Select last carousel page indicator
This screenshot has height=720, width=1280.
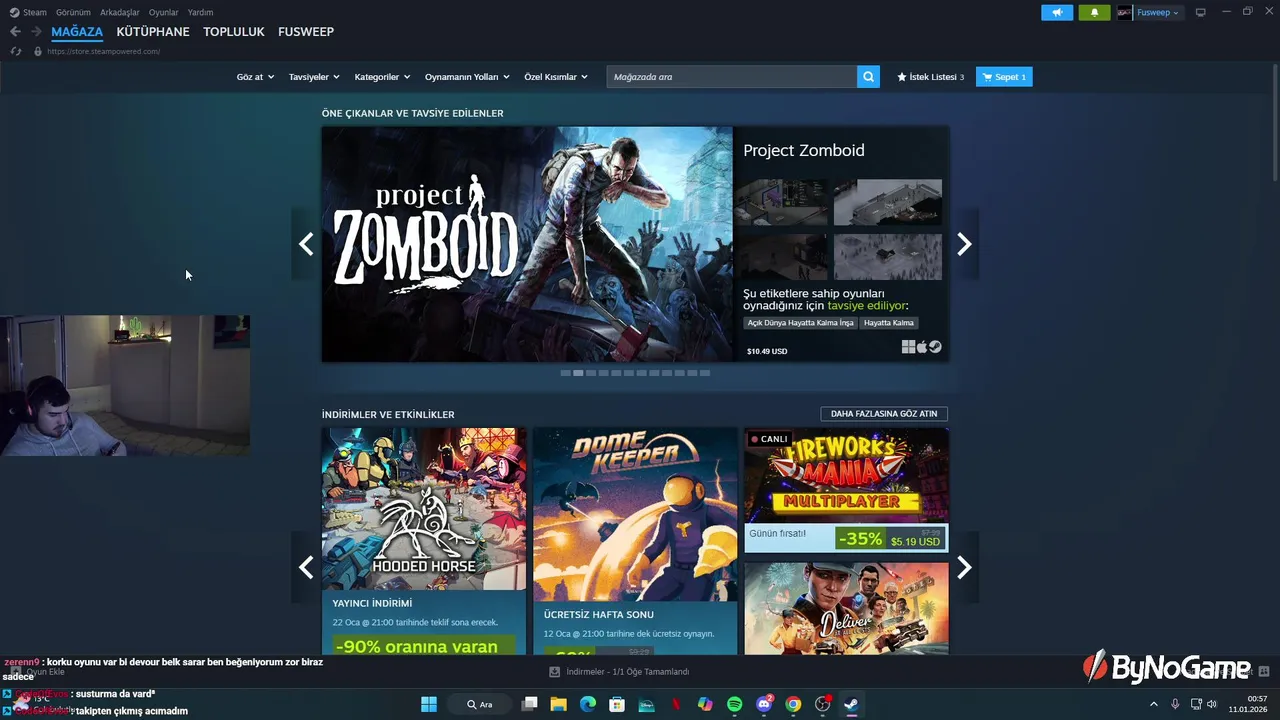point(705,373)
